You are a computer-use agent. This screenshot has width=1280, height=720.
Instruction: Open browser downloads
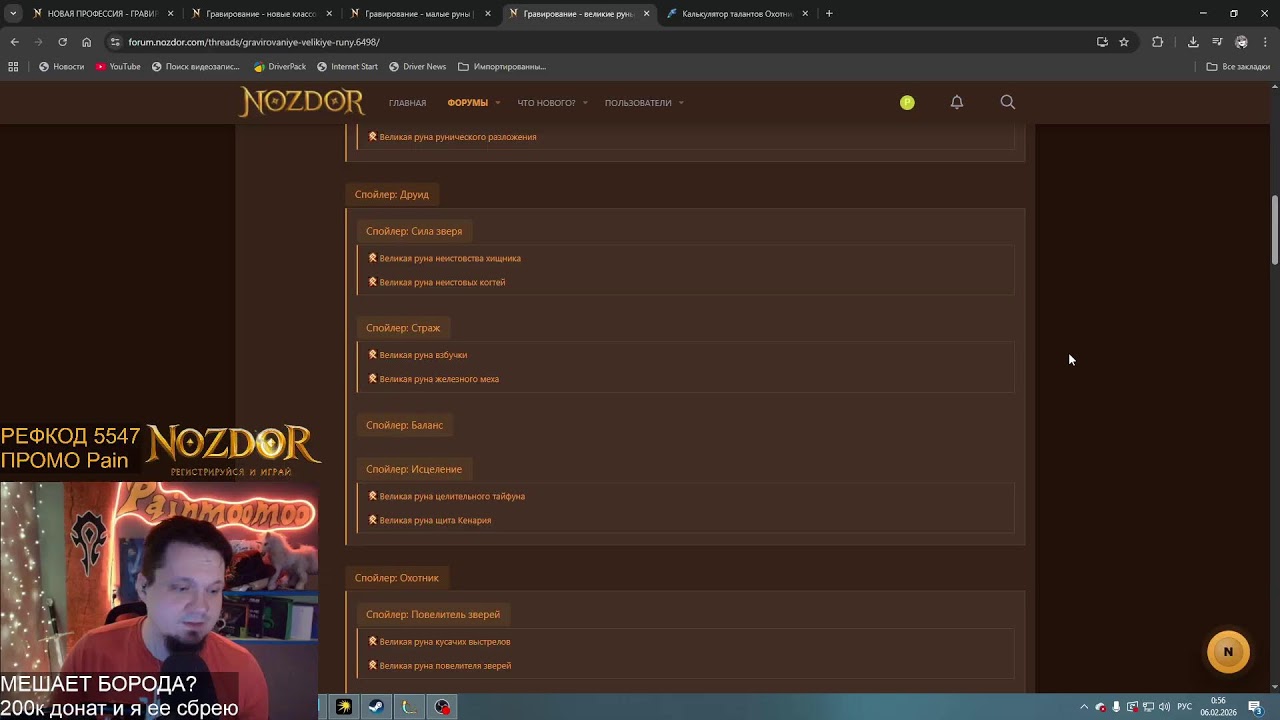[x=1193, y=42]
